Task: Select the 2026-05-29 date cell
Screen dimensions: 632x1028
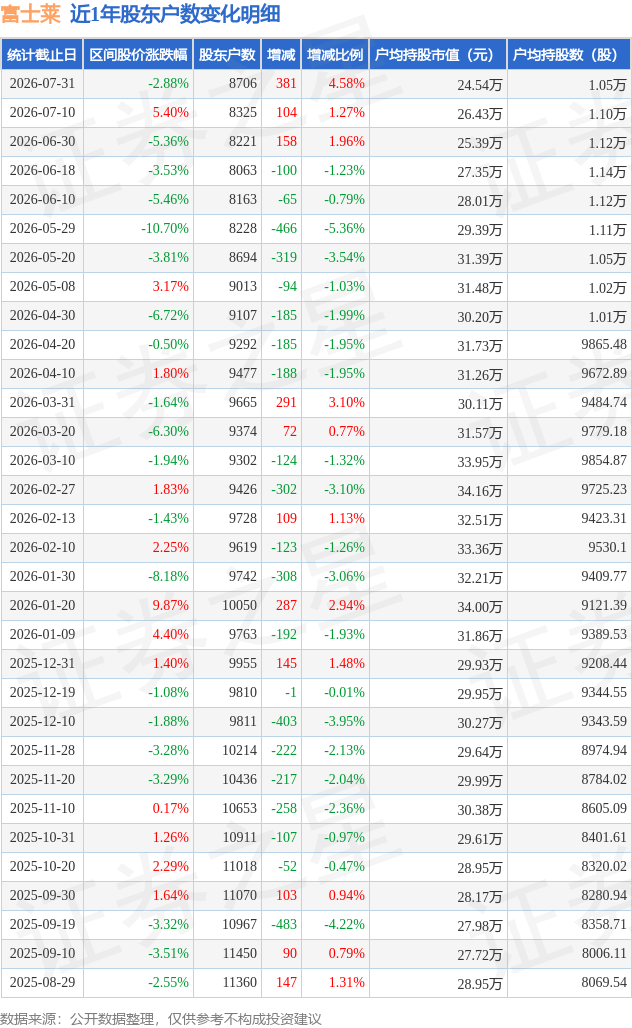Action: (x=43, y=228)
